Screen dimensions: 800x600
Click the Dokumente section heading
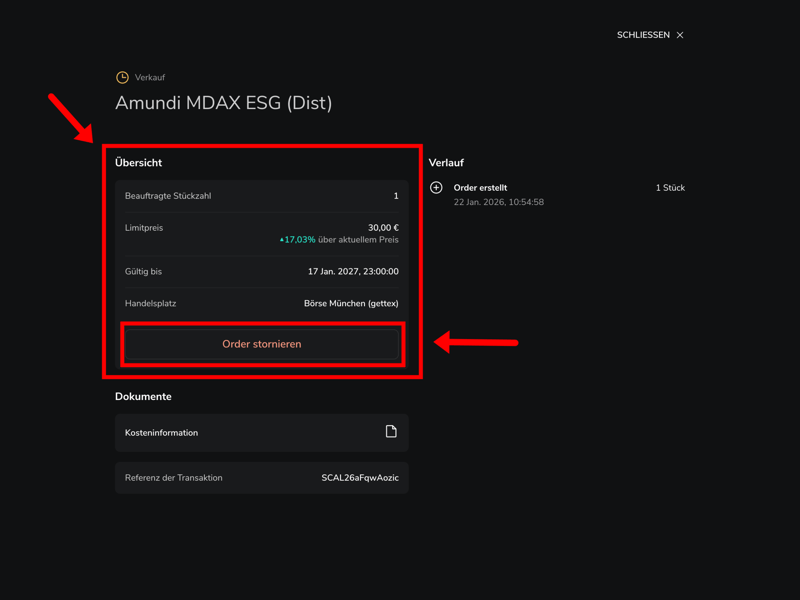143,397
